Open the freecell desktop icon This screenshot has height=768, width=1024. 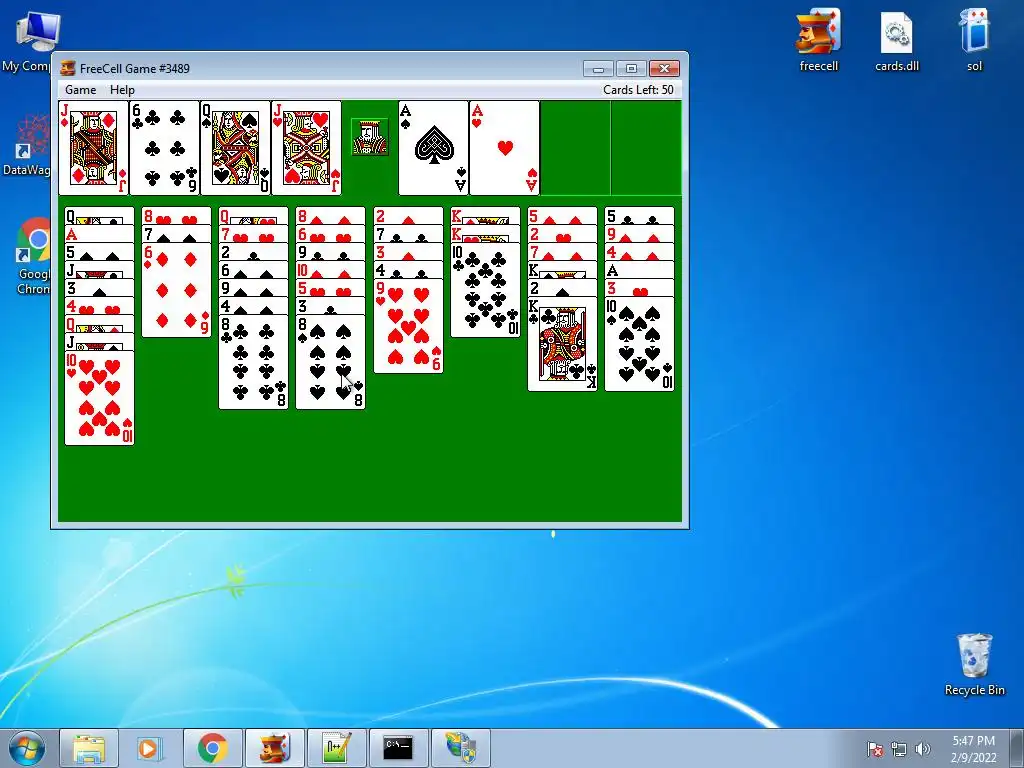coord(818,39)
